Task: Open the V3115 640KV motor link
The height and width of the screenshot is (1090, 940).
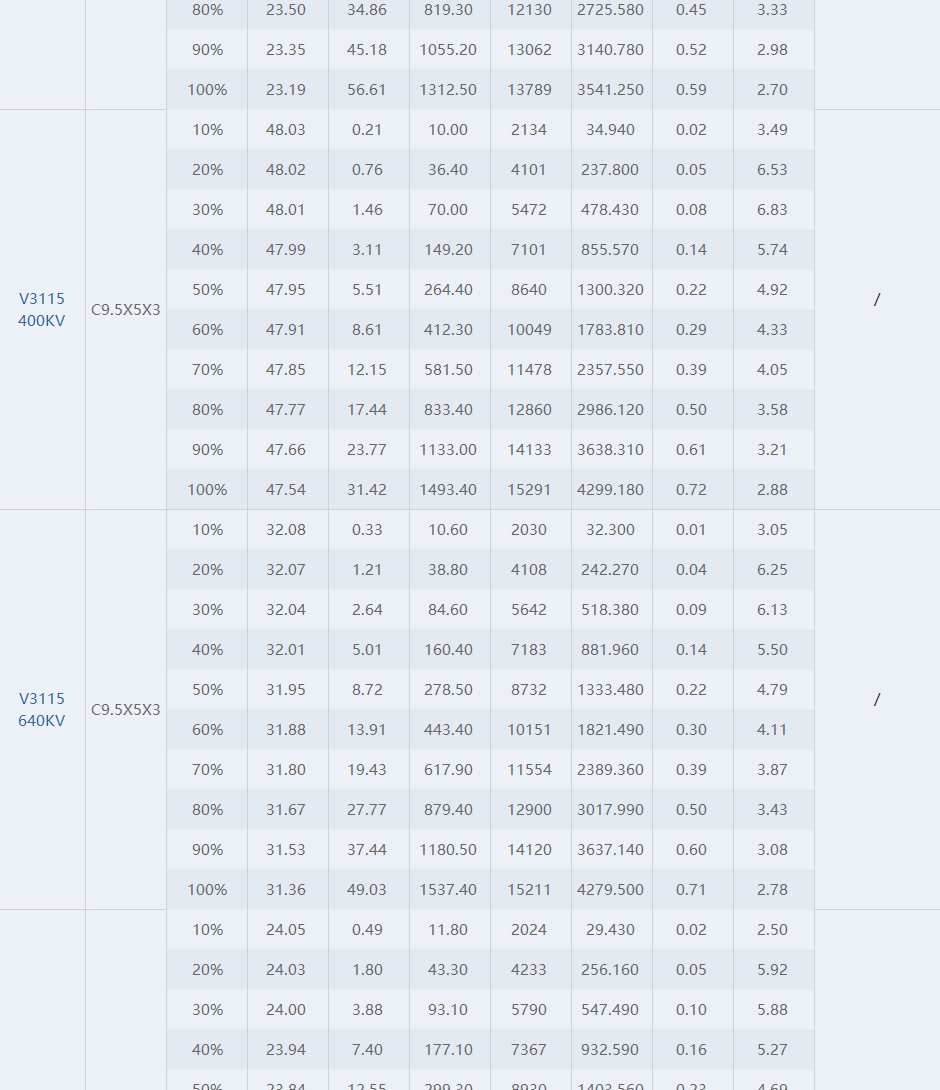Action: [x=42, y=709]
